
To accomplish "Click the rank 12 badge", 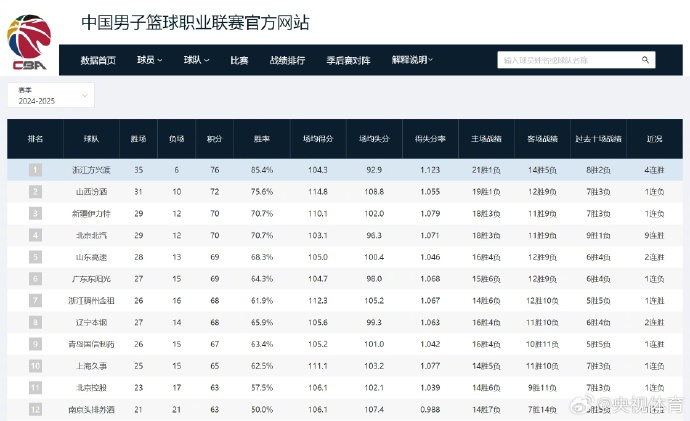I will point(36,408).
